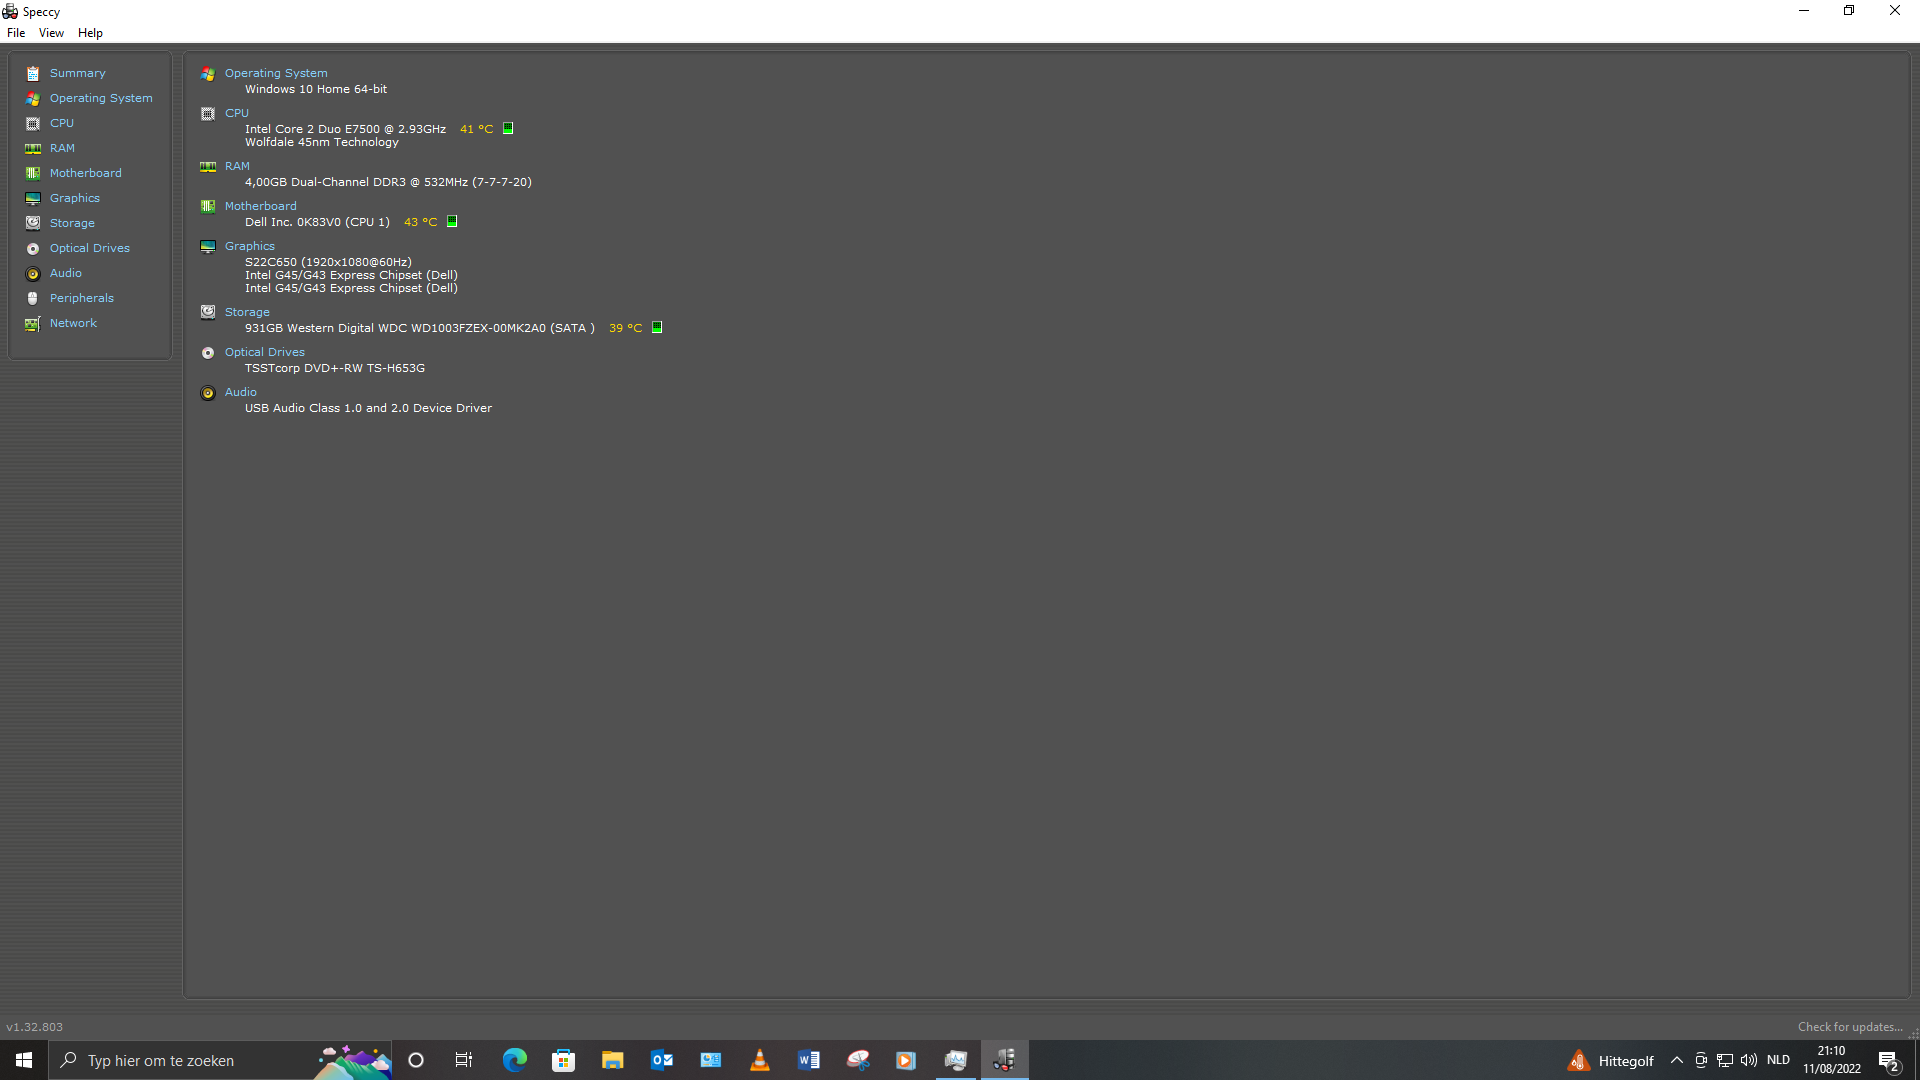
Task: Click the Graphics icon in summary pane
Action: pos(208,246)
